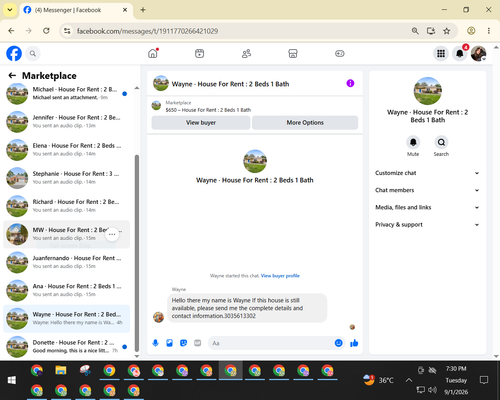Open weather 36°C widget in taskbar
The height and width of the screenshot is (400, 500).
[x=378, y=380]
